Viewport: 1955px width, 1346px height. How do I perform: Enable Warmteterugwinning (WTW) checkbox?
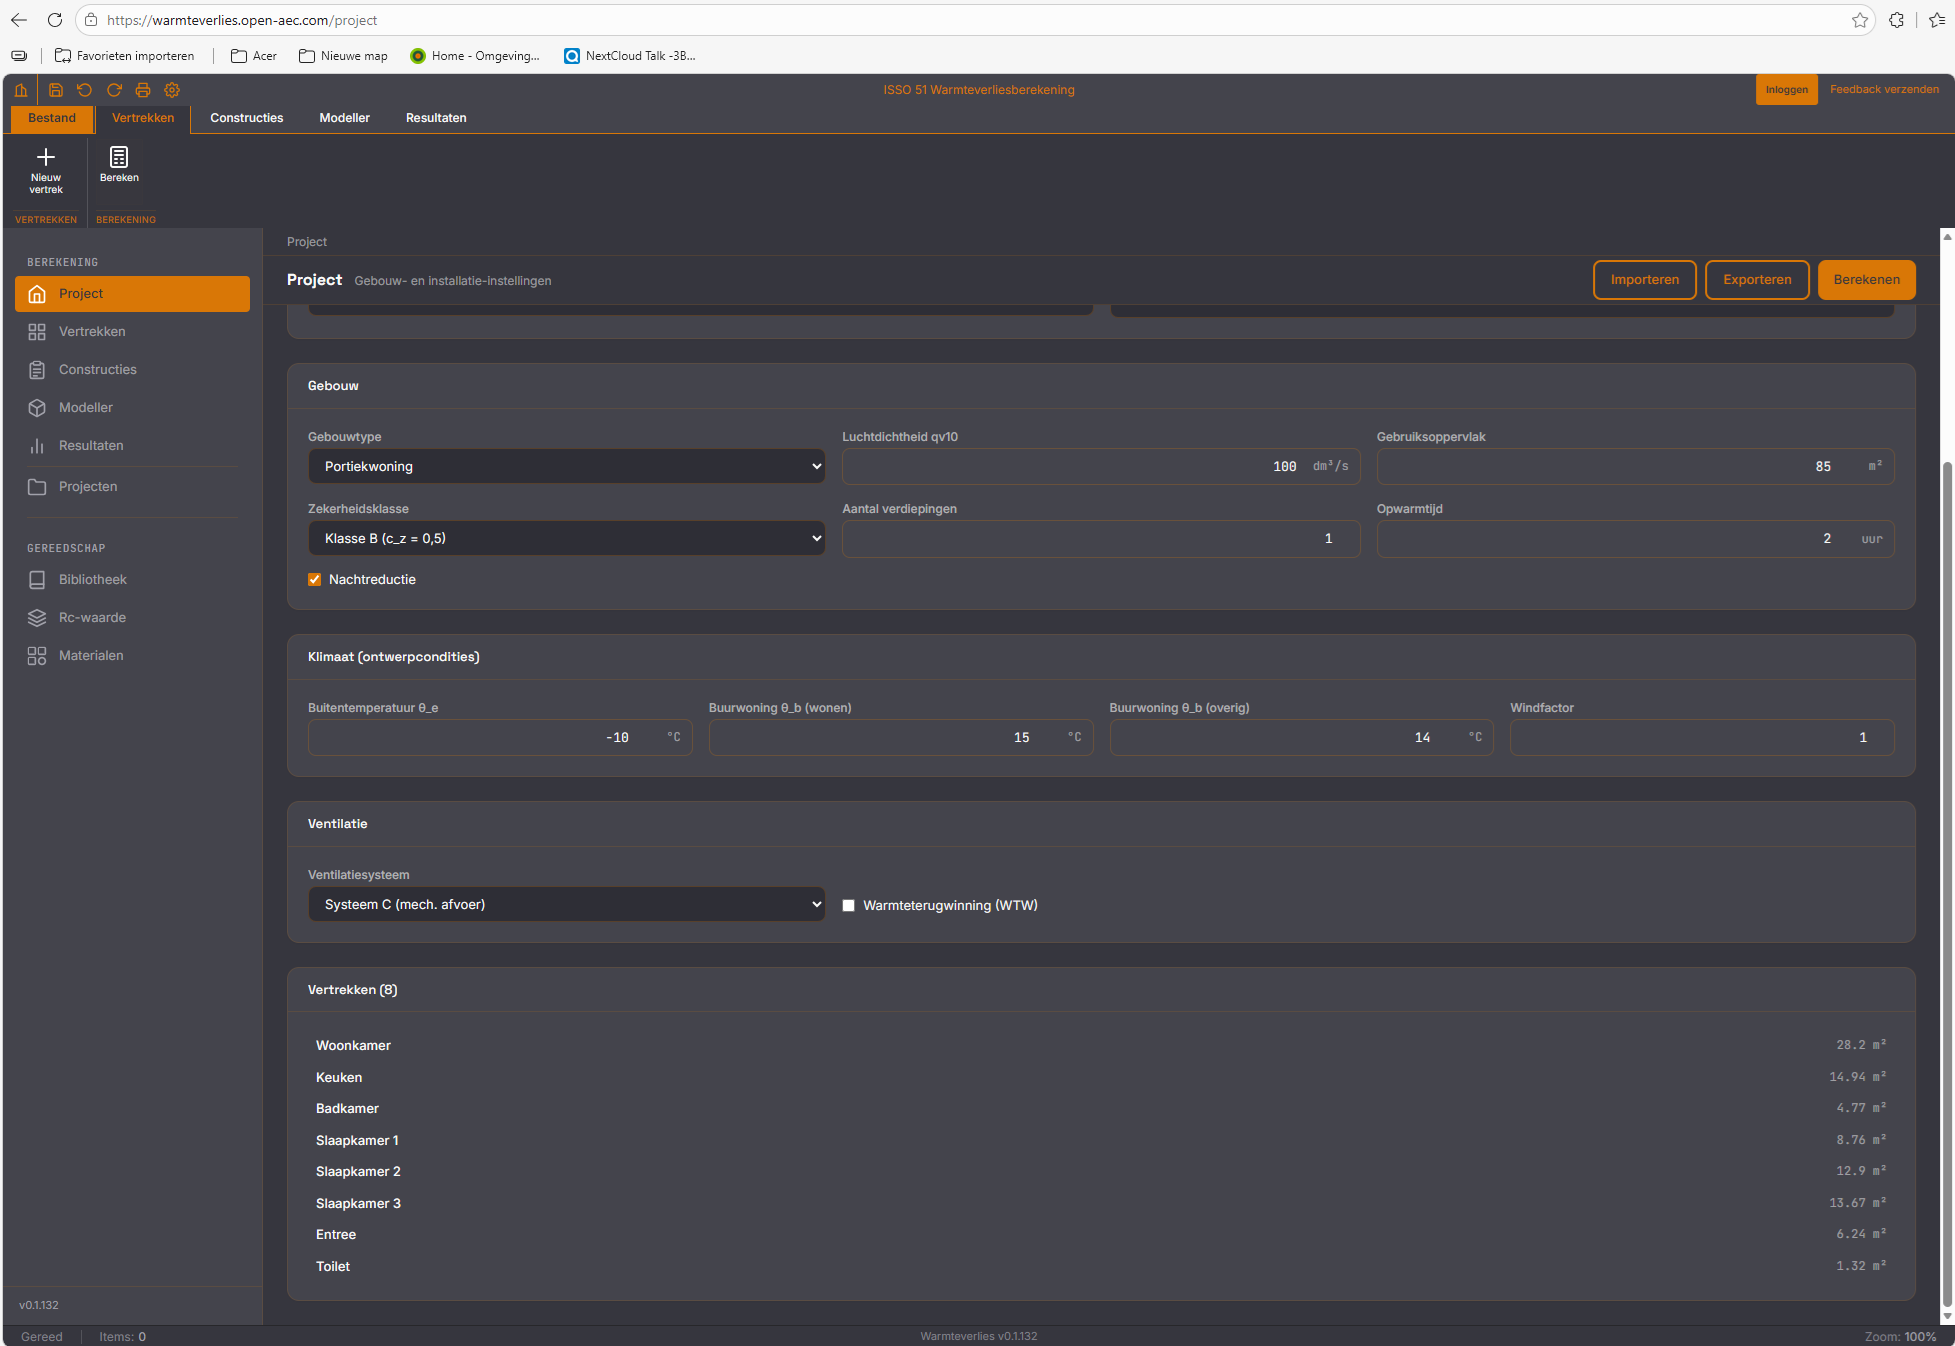point(849,906)
